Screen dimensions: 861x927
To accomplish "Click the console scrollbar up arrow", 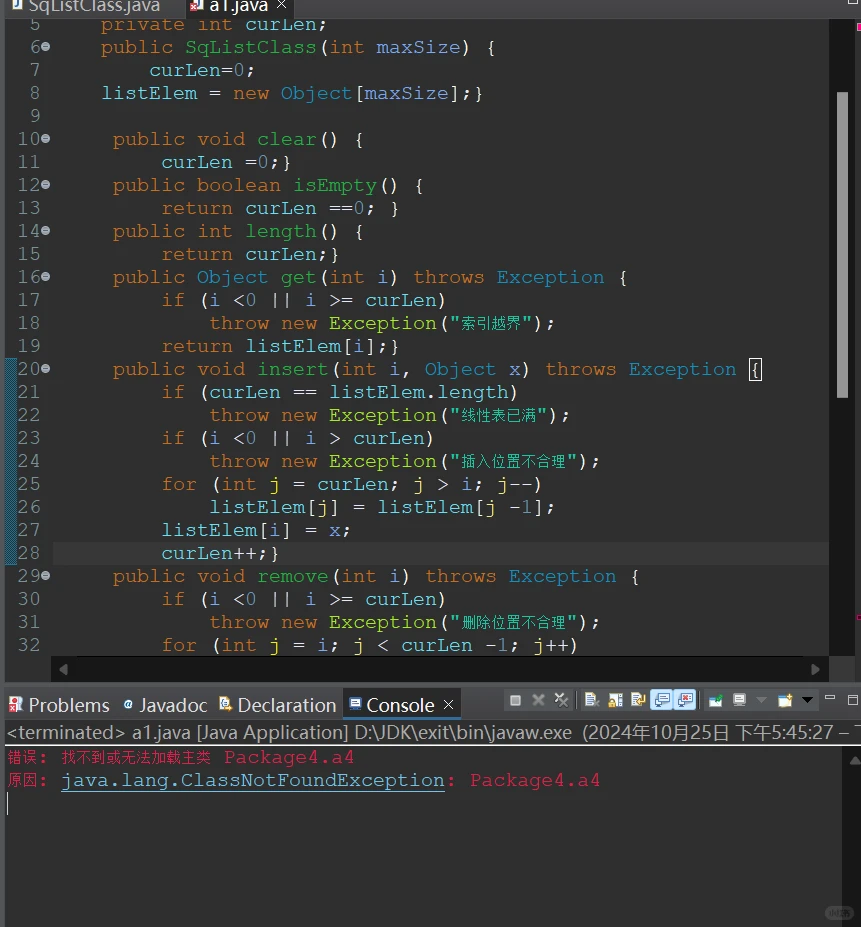I will pos(854,761).
